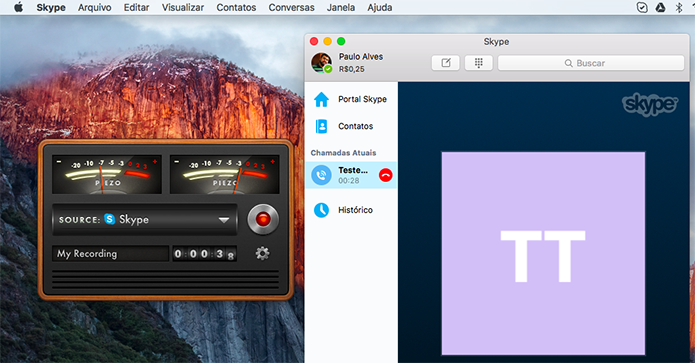Open the Editar menu
Screen dimensions: 695x363
pyautogui.click(x=136, y=8)
